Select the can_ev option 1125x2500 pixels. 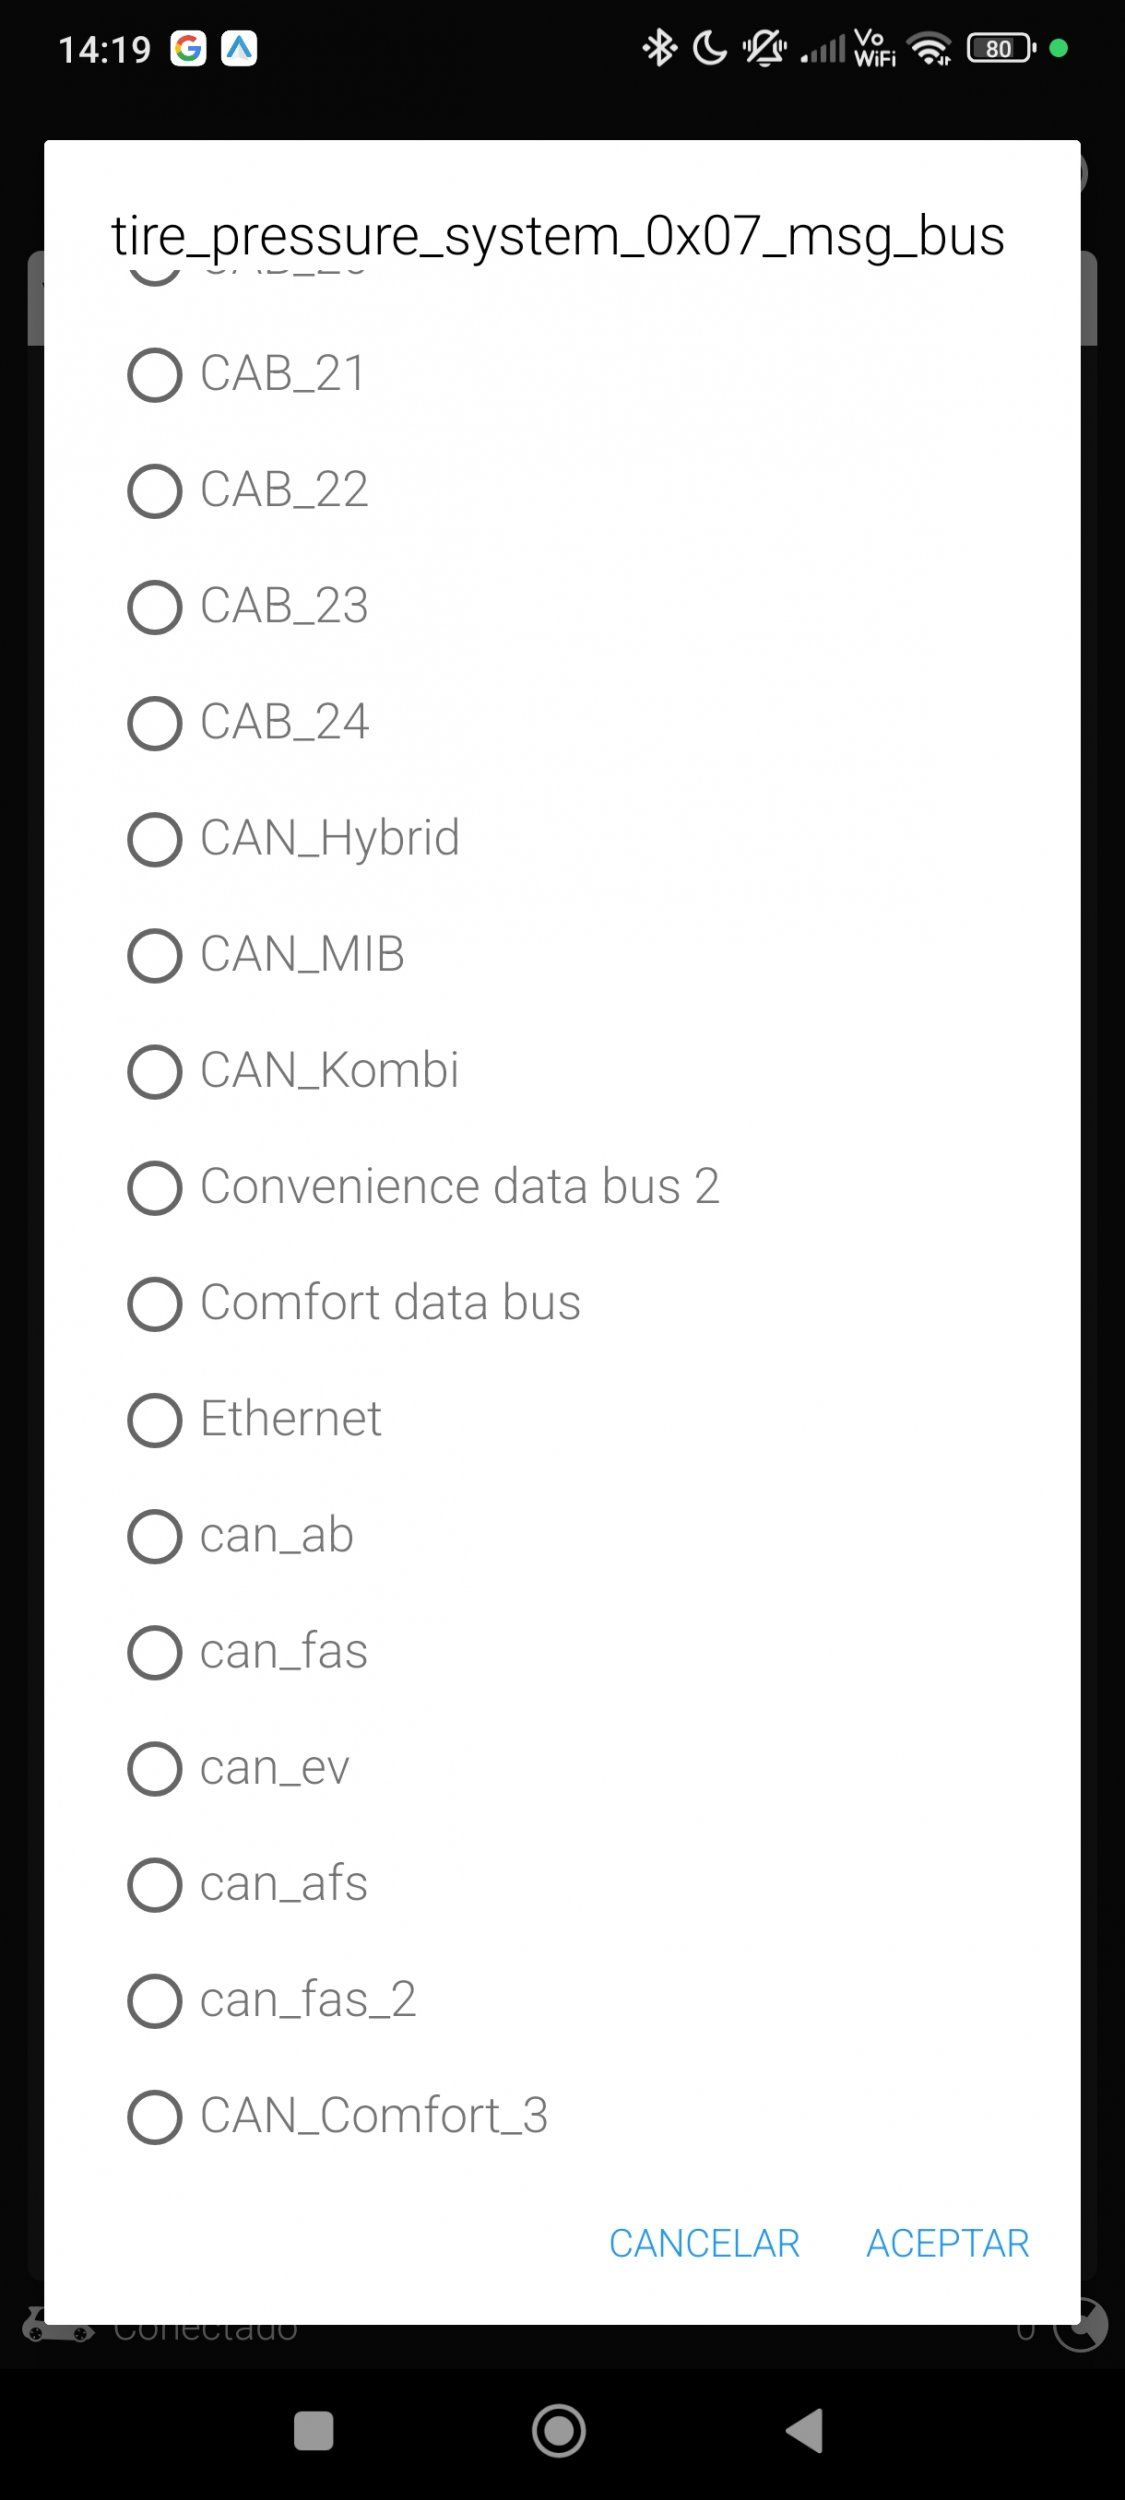click(155, 1768)
